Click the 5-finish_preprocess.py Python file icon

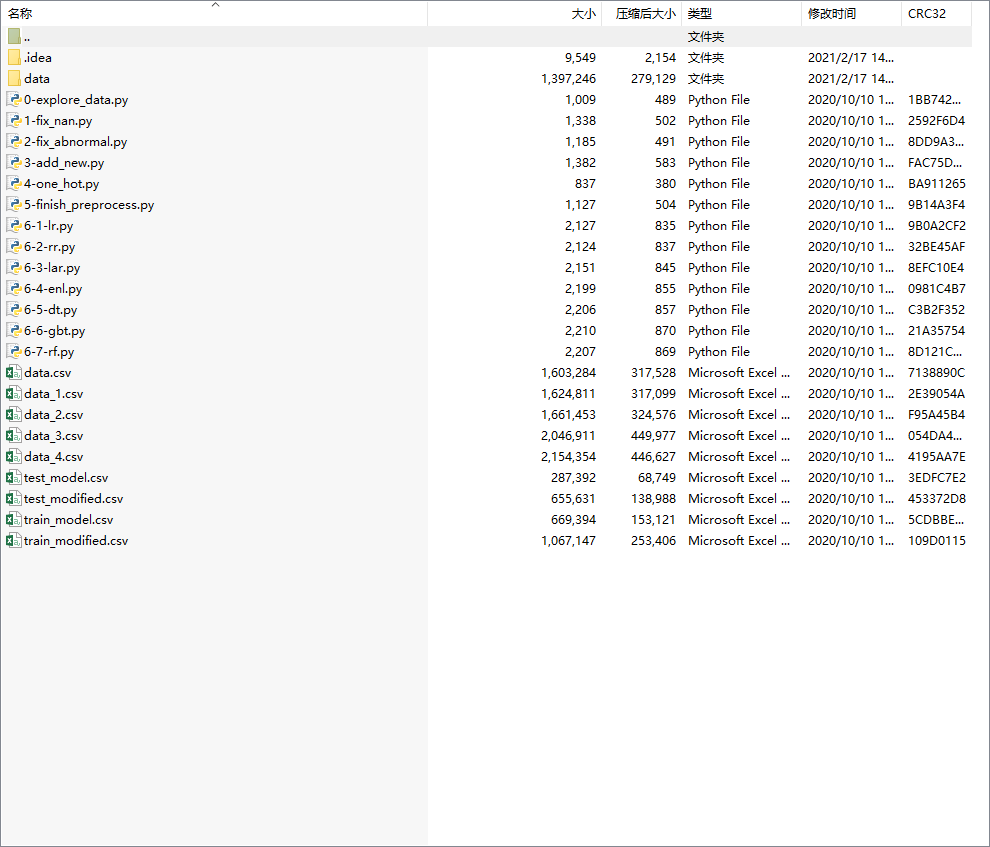pos(14,204)
